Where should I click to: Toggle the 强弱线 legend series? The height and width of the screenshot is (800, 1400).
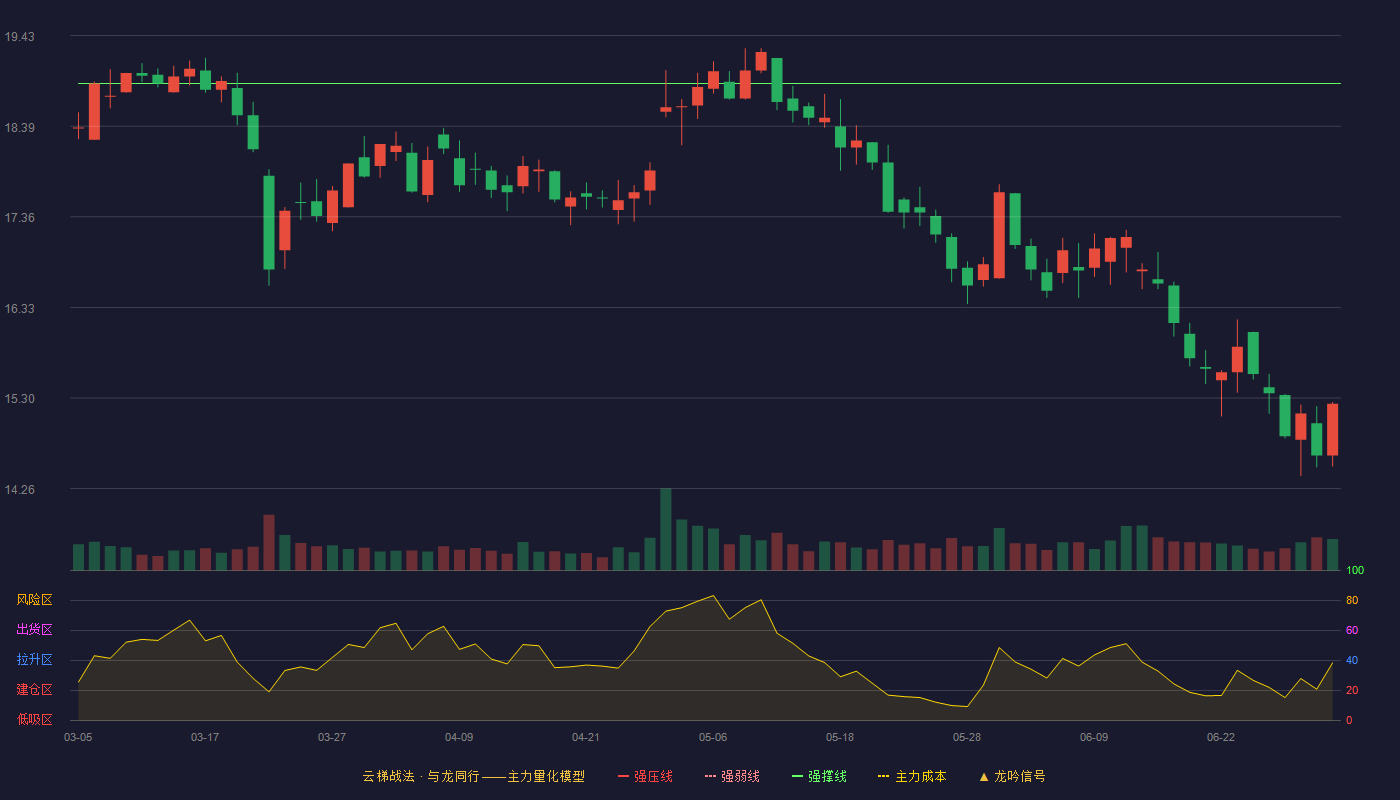click(732, 776)
